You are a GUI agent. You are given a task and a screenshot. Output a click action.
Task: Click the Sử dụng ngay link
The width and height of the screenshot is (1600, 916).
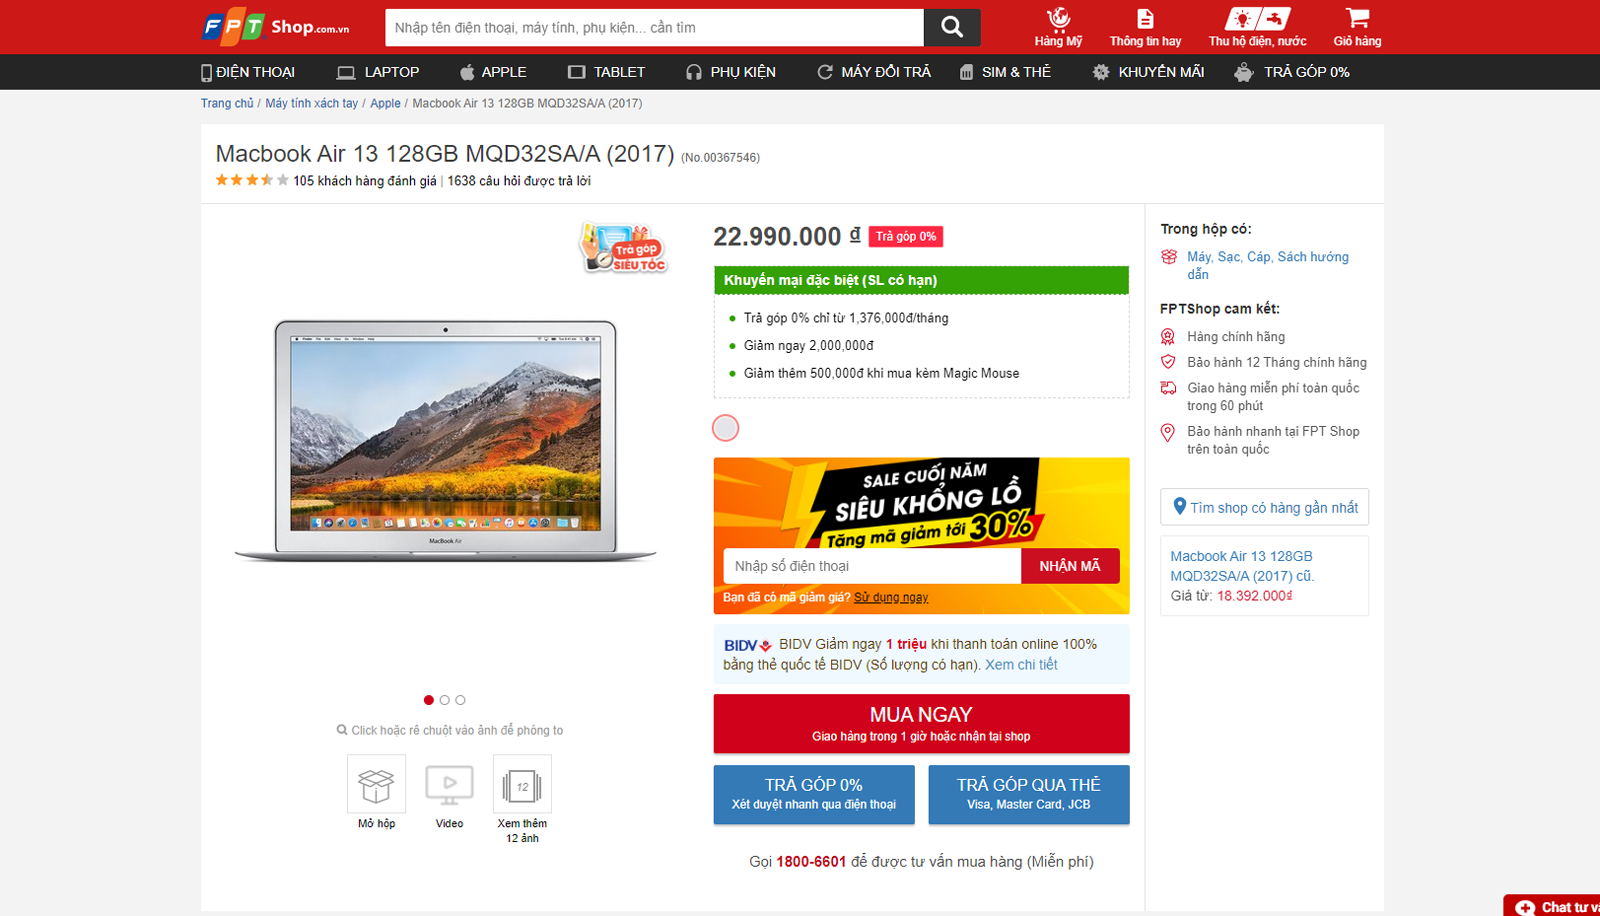[891, 597]
